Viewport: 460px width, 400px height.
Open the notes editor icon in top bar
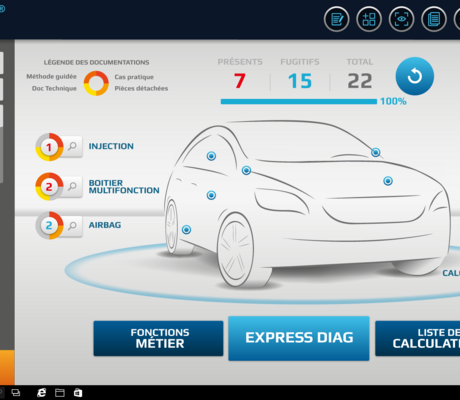337,19
